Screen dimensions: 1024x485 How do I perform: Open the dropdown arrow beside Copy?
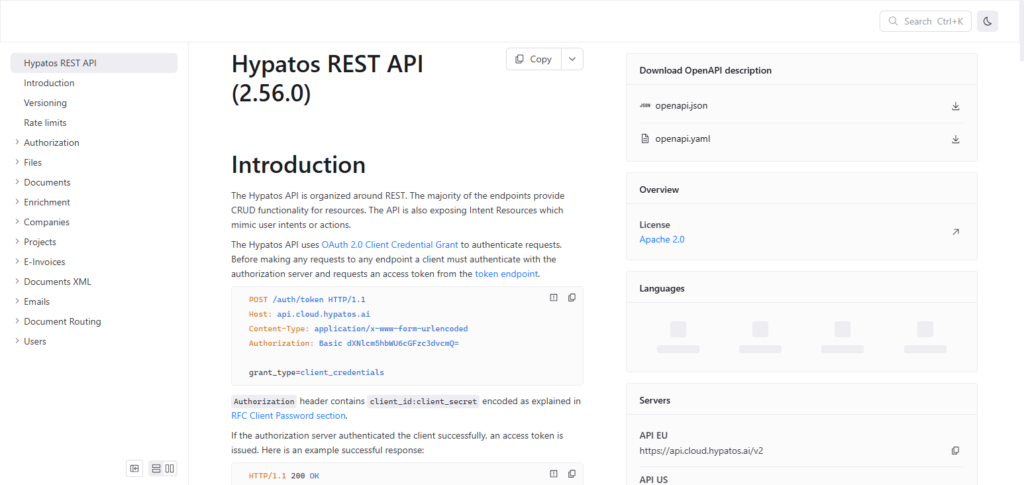[572, 59]
